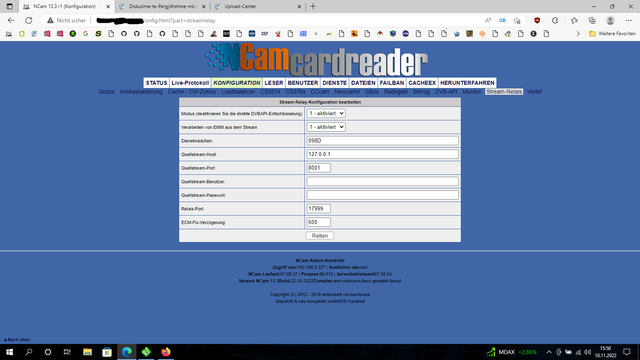Switch to the Diskutime-te-Pergjithshme tab
Viewport: 640px width, 360px height.
click(x=163, y=7)
